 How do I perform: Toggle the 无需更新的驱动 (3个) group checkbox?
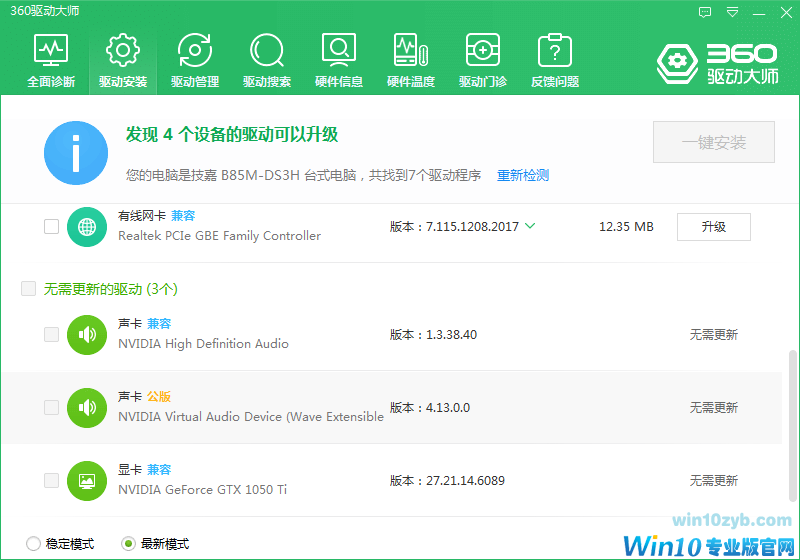(x=29, y=289)
